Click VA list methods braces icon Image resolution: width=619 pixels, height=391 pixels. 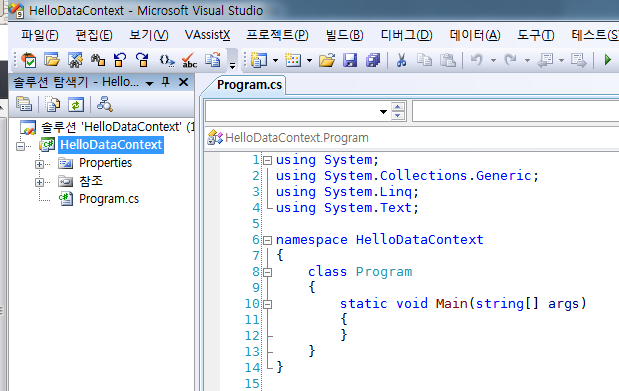tap(167, 60)
